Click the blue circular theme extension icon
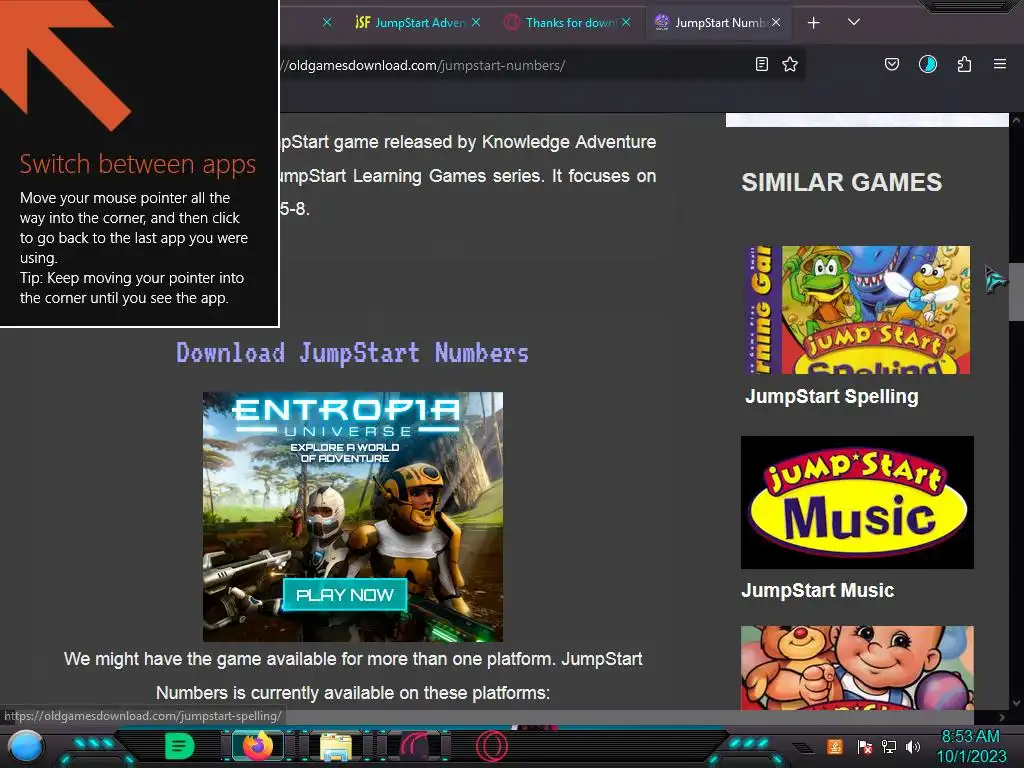The image size is (1024, 768). point(928,64)
